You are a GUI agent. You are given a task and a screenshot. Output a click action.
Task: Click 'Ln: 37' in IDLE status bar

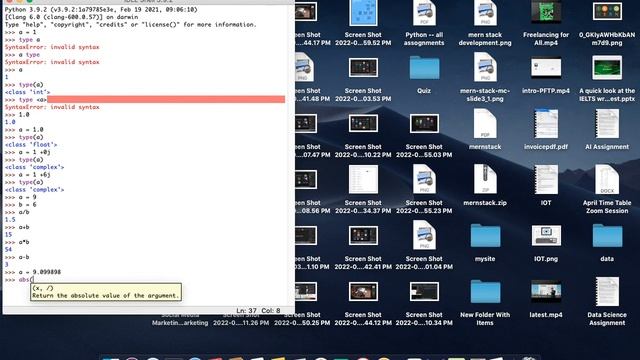click(x=247, y=311)
